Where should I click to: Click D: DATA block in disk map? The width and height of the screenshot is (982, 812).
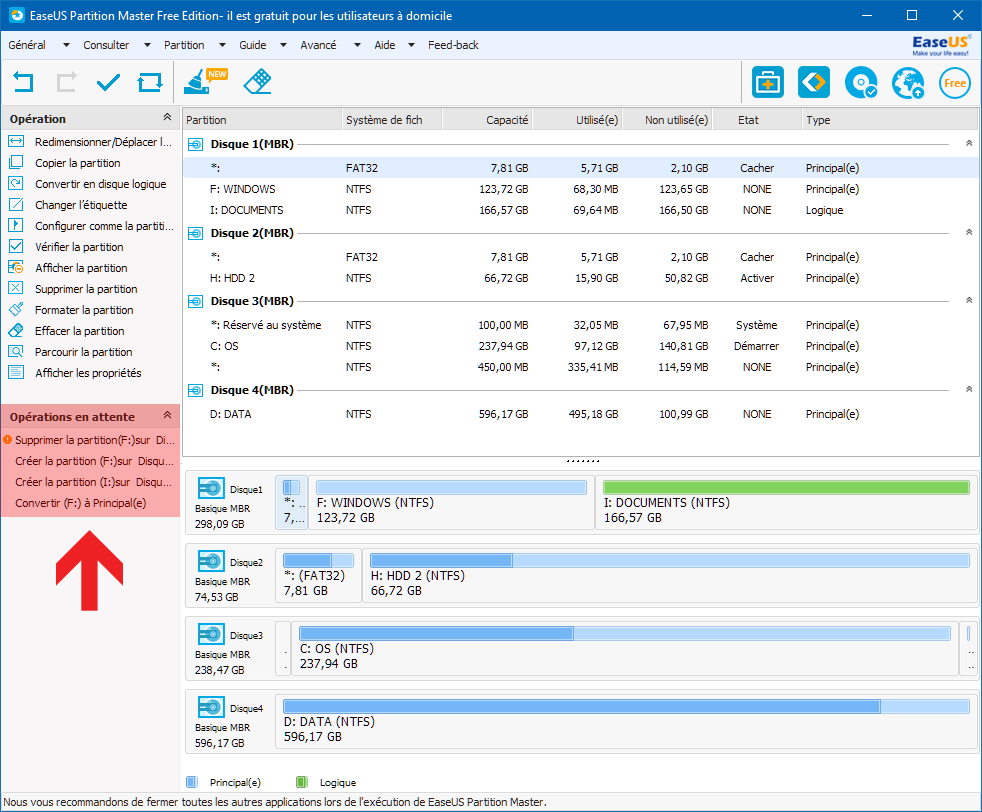626,721
